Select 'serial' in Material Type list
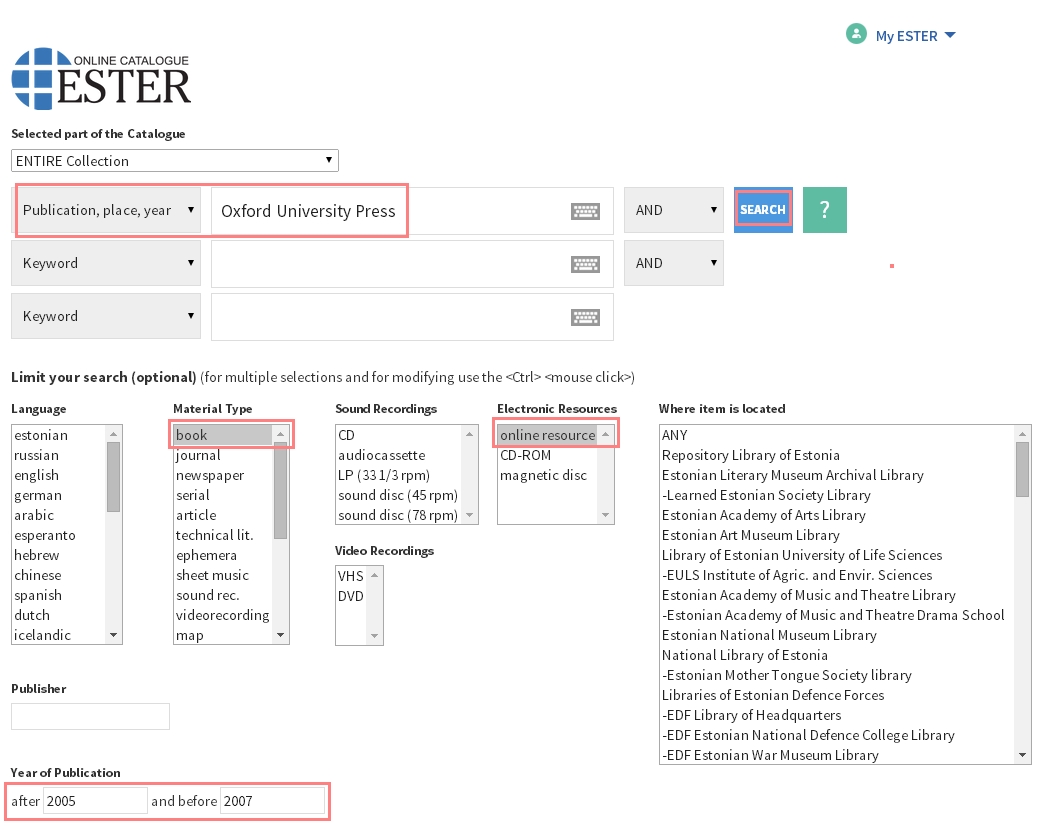Image resolution: width=1051 pixels, height=833 pixels. tap(223, 495)
